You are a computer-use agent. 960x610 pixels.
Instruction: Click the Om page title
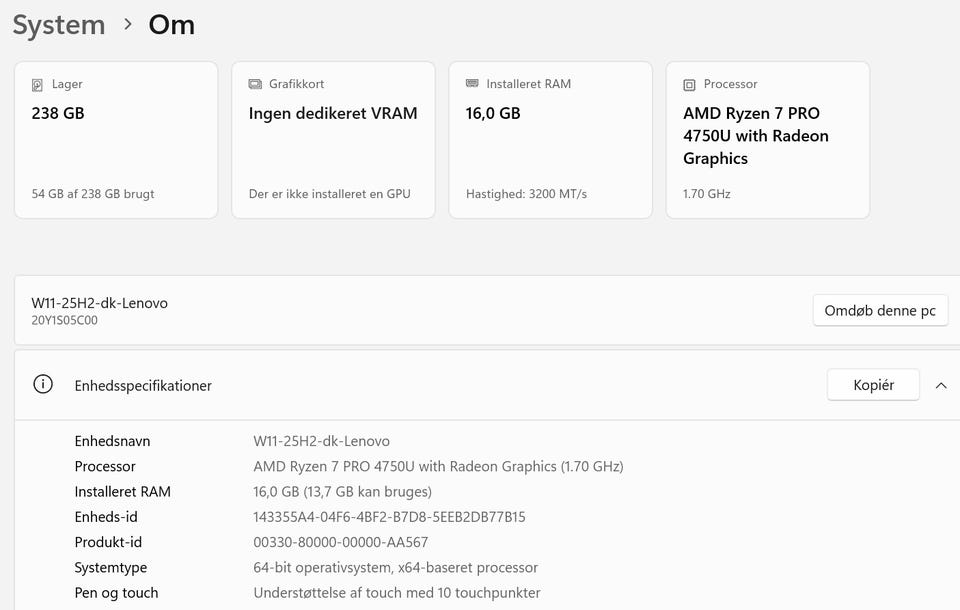tap(172, 25)
